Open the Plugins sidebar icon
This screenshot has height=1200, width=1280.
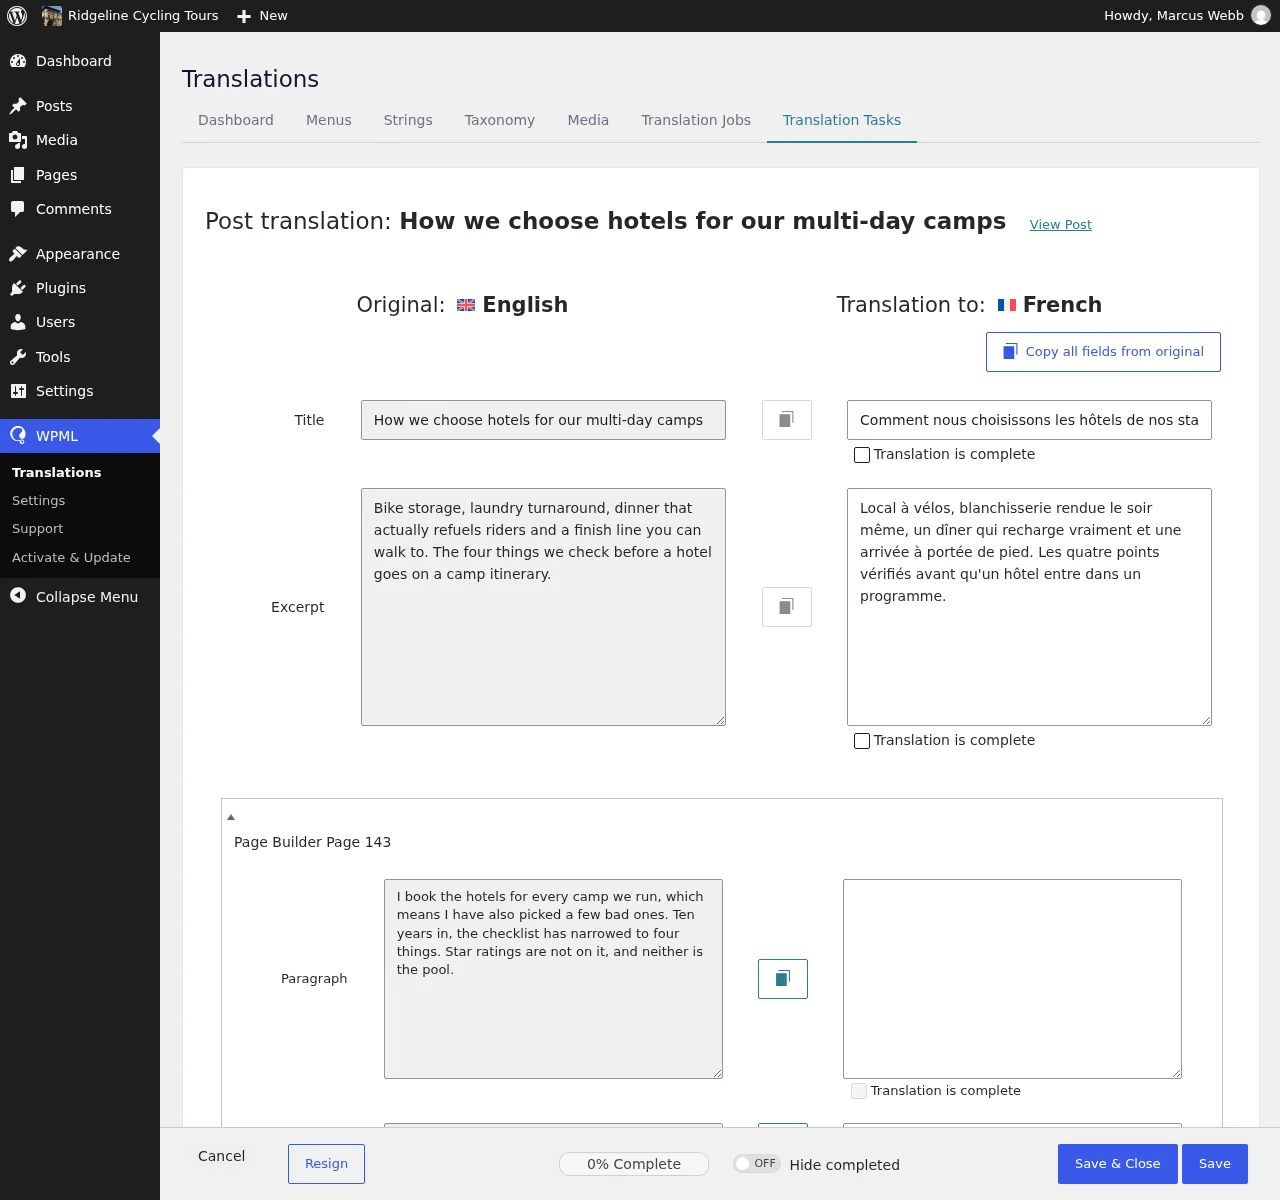(x=18, y=288)
